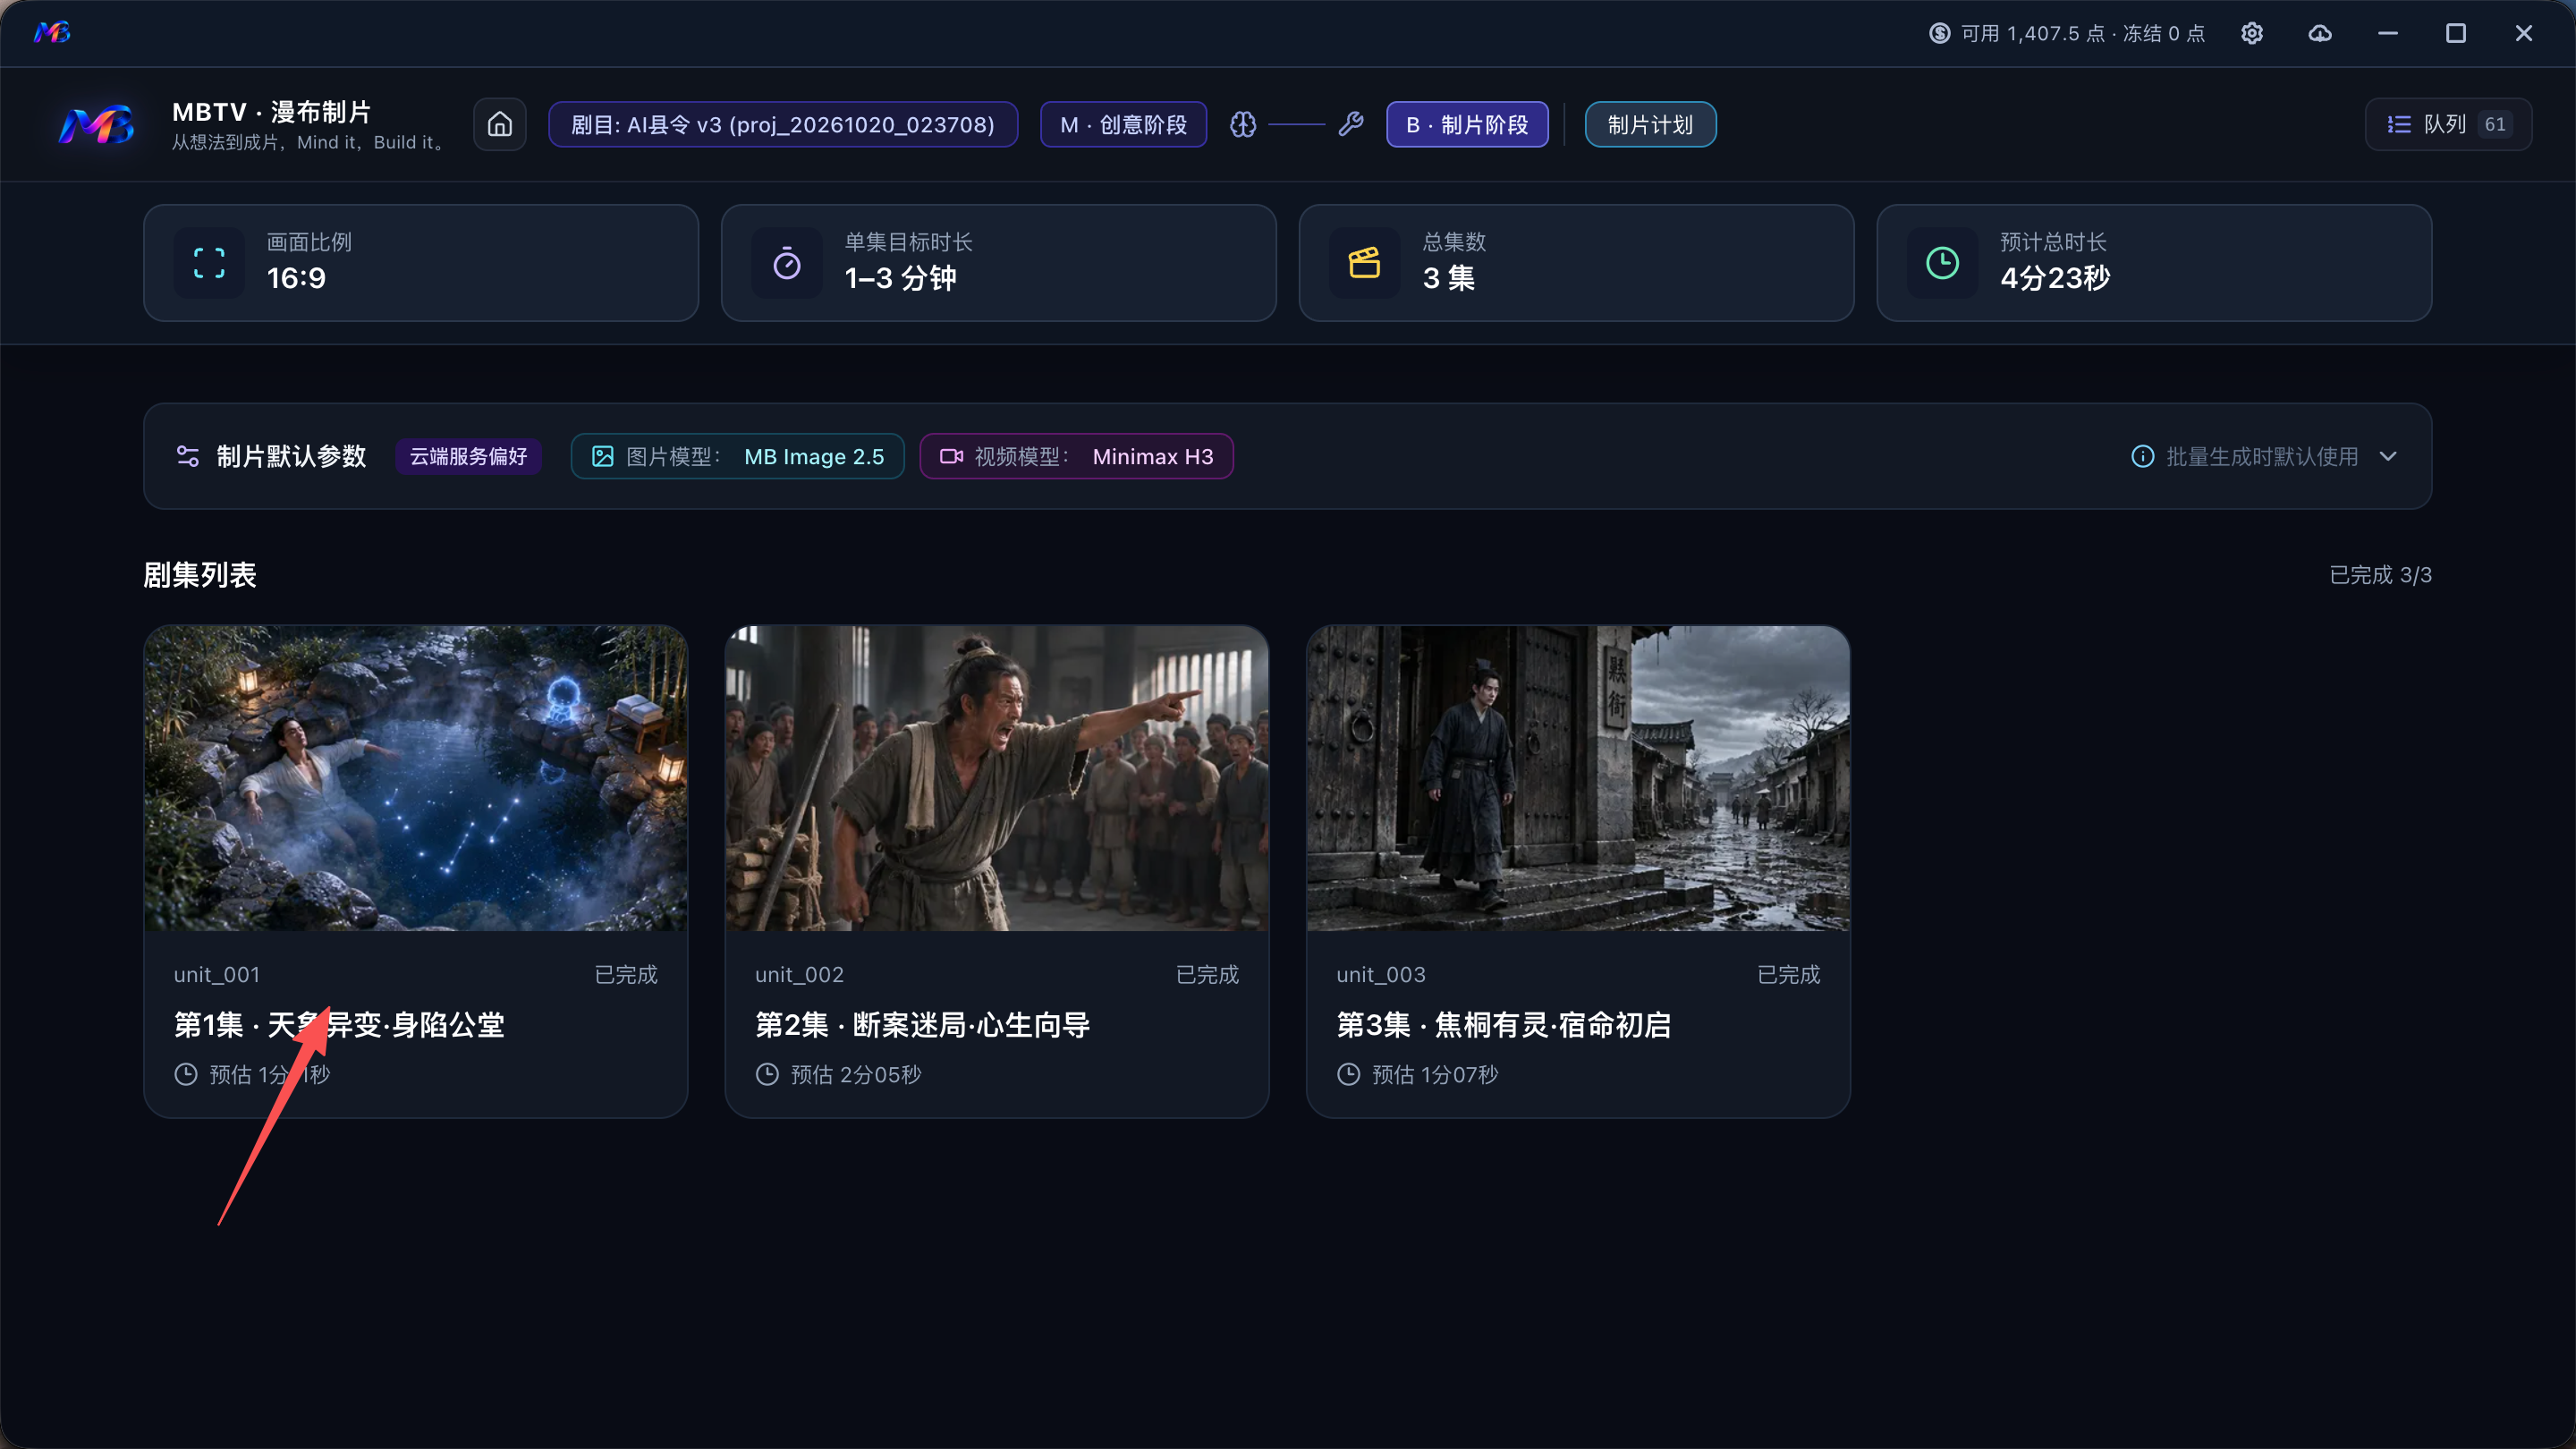This screenshot has height=1449, width=2576.
Task: Click the 剧集列表 heading
Action: point(200,575)
